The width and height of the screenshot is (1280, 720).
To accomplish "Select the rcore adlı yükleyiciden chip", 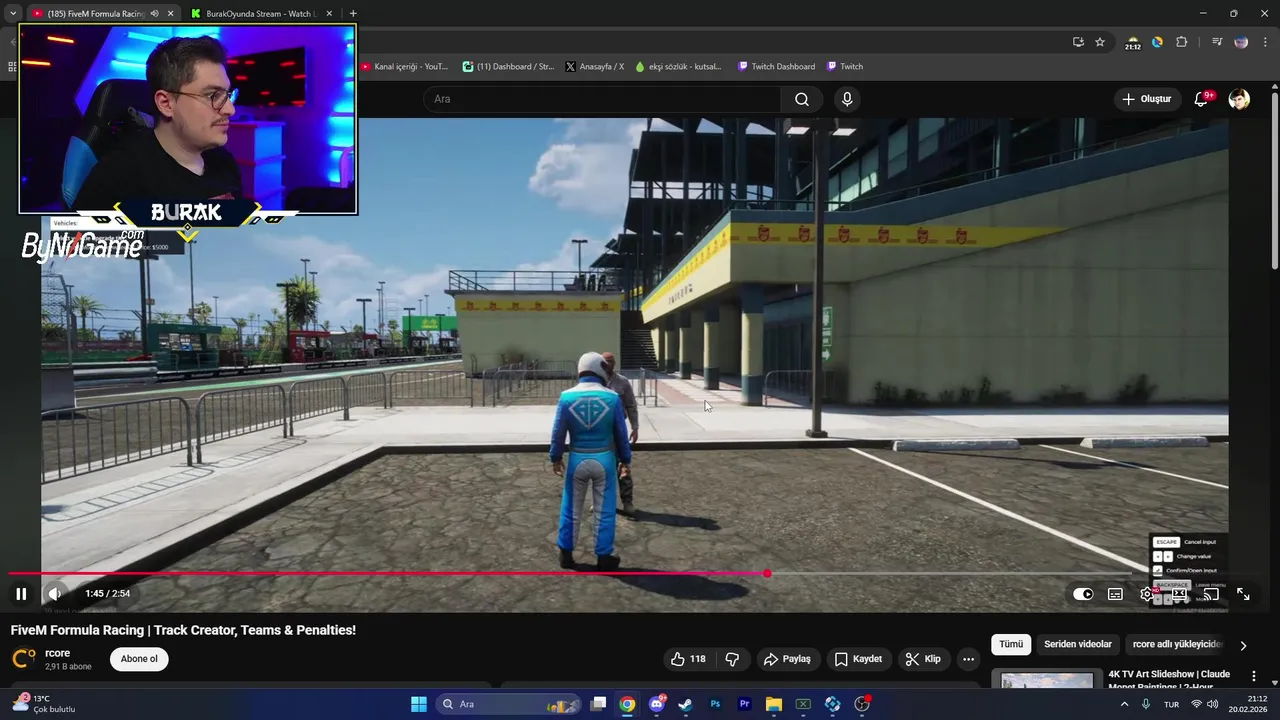I will [x=1177, y=645].
